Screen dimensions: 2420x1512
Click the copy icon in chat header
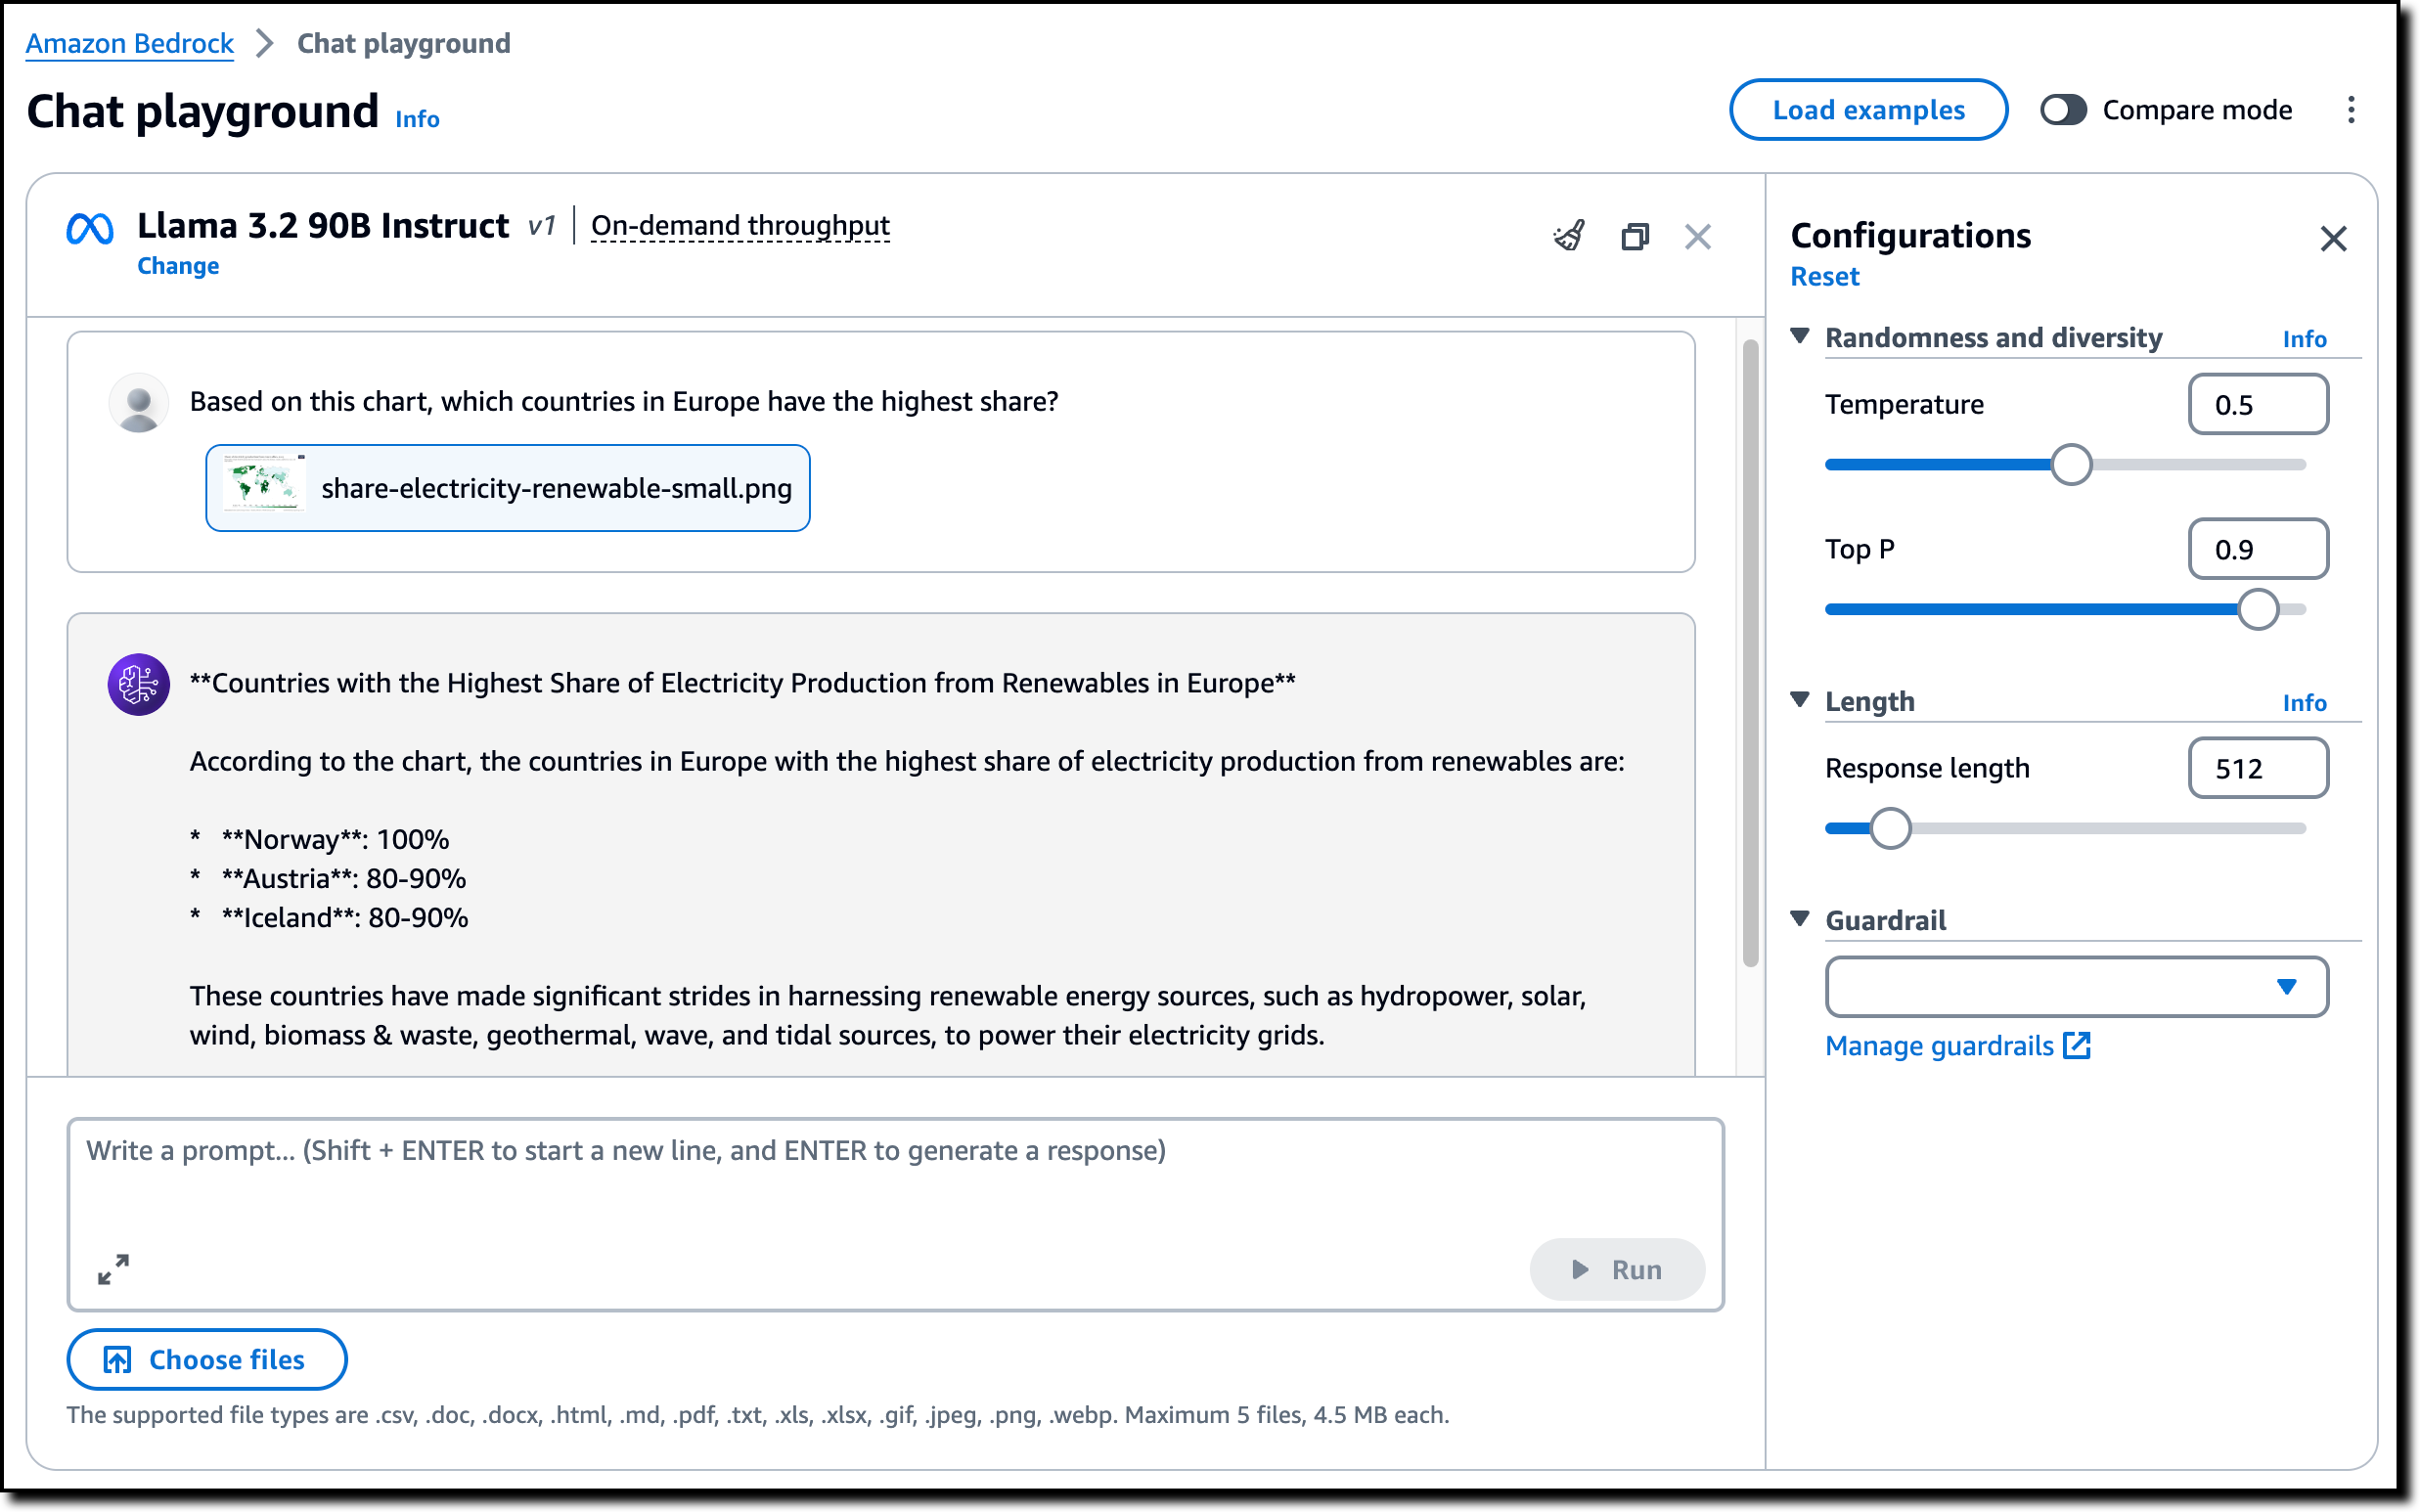[1633, 235]
